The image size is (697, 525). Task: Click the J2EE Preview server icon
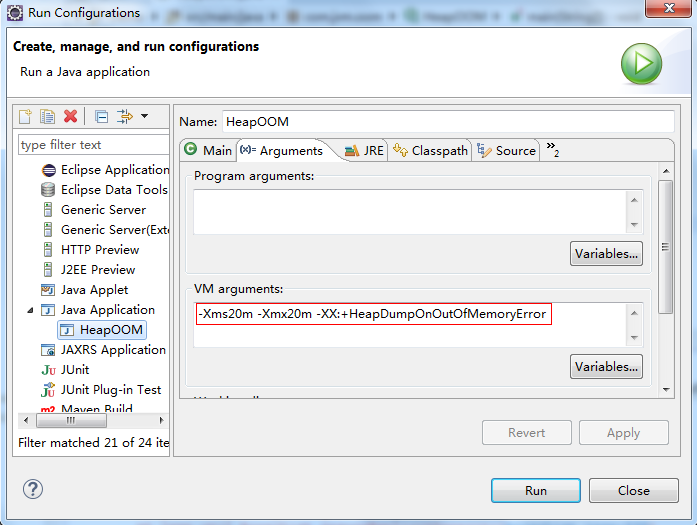tap(48, 269)
